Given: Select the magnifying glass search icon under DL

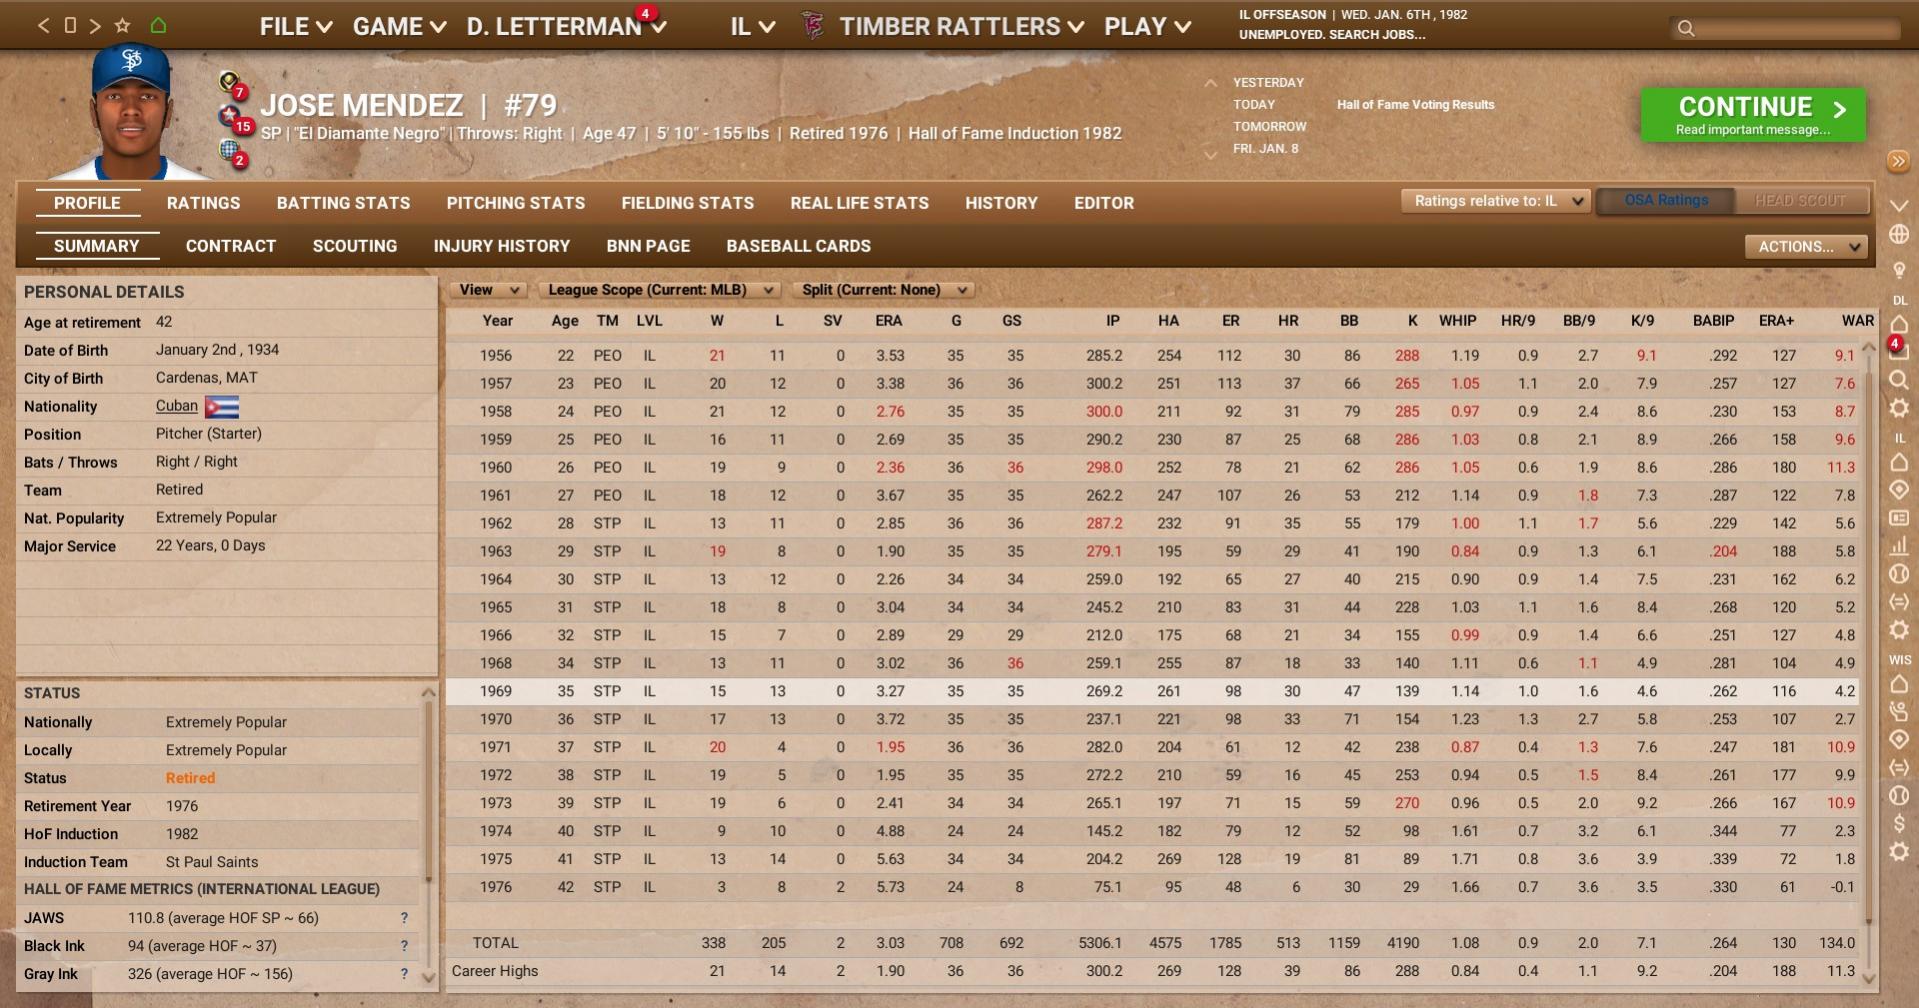Looking at the screenshot, I should coord(1898,379).
